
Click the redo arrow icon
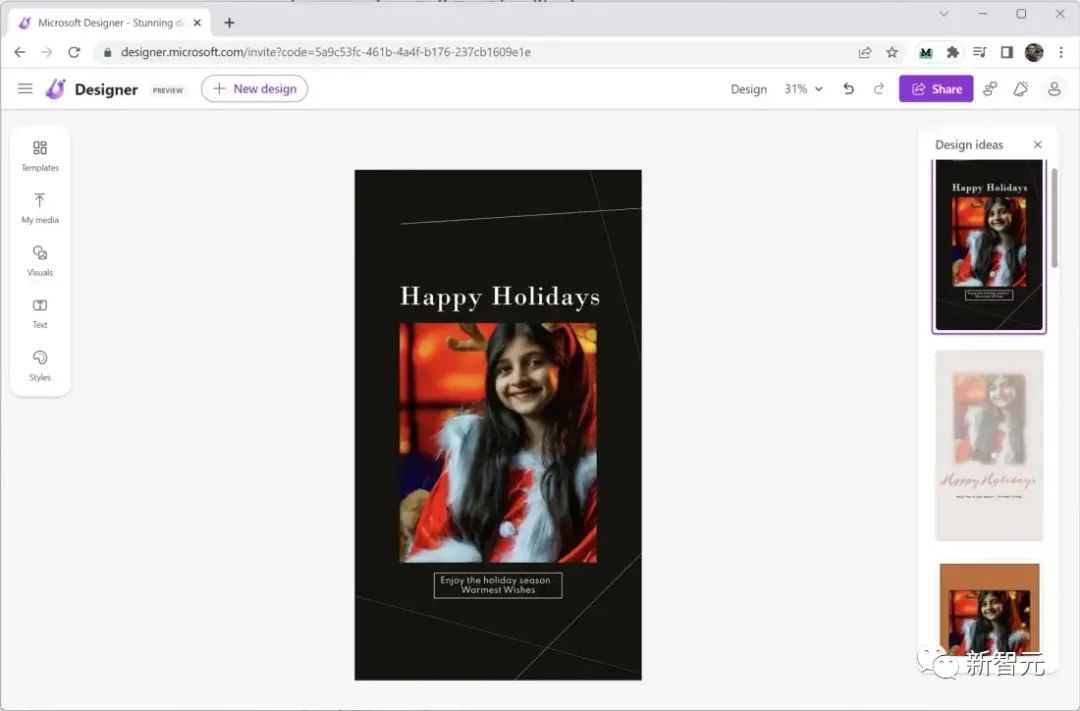[x=879, y=89]
